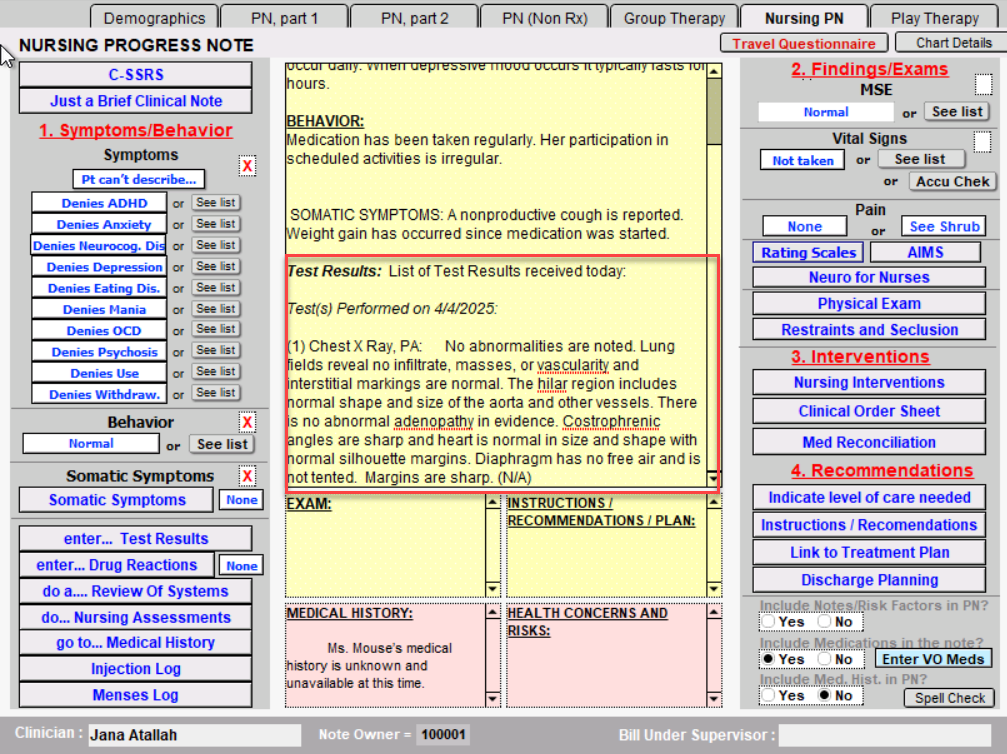Click the Bill Under Supervisor field

click(885, 735)
